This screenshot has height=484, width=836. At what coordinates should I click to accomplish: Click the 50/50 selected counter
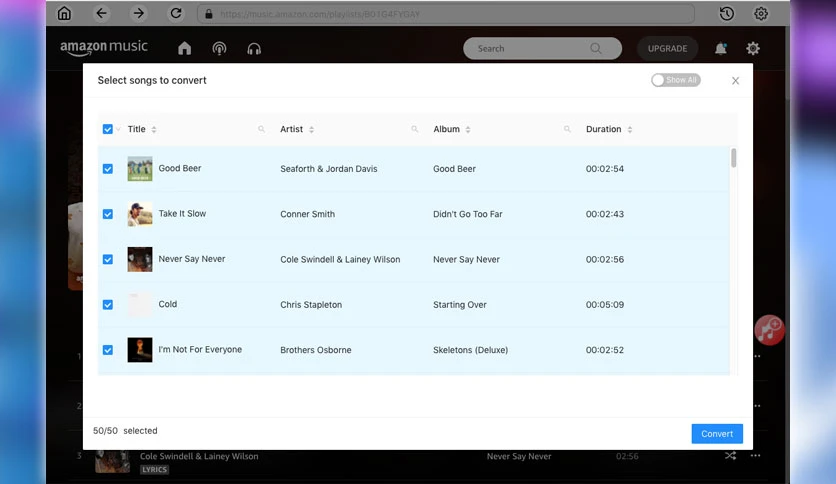pyautogui.click(x=125, y=431)
